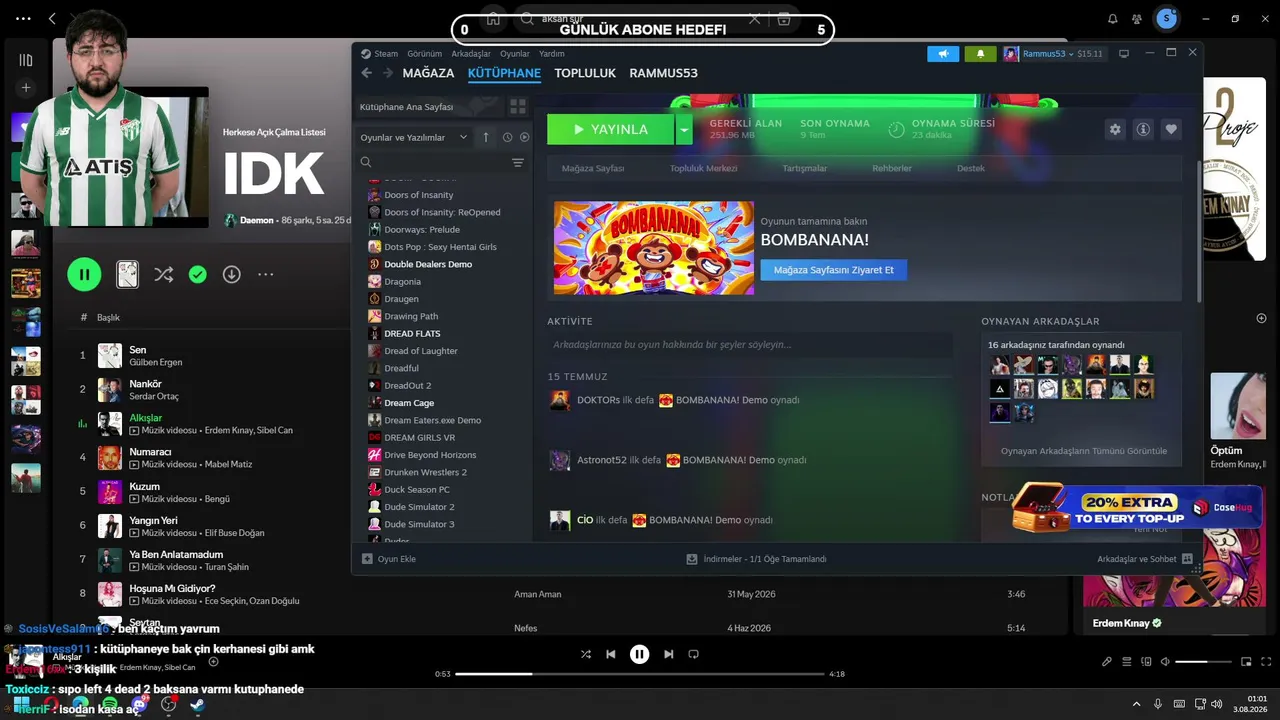Viewport: 1280px width, 720px height.
Task: Click Mağaza Sayfasını Ziyaret Et button
Action: click(834, 270)
